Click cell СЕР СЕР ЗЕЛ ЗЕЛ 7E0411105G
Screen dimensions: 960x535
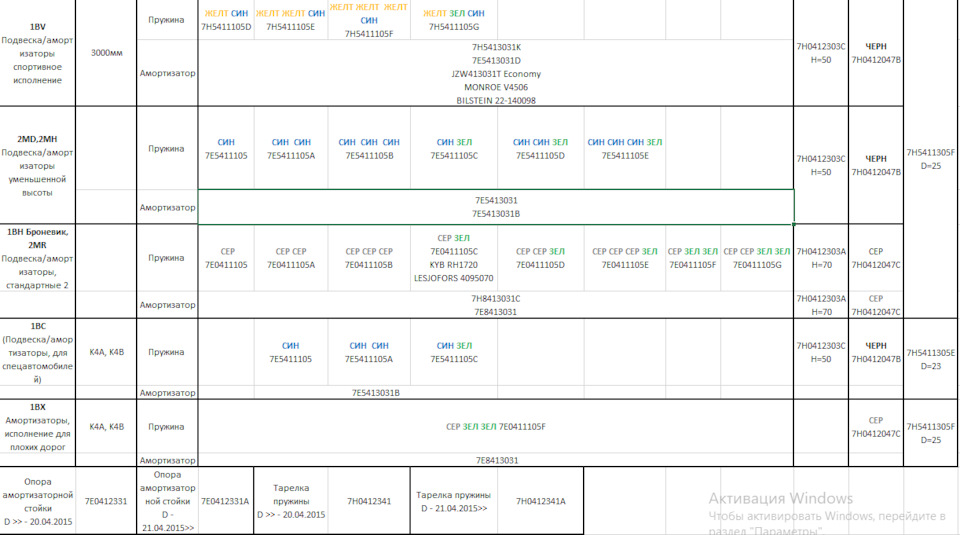point(757,258)
